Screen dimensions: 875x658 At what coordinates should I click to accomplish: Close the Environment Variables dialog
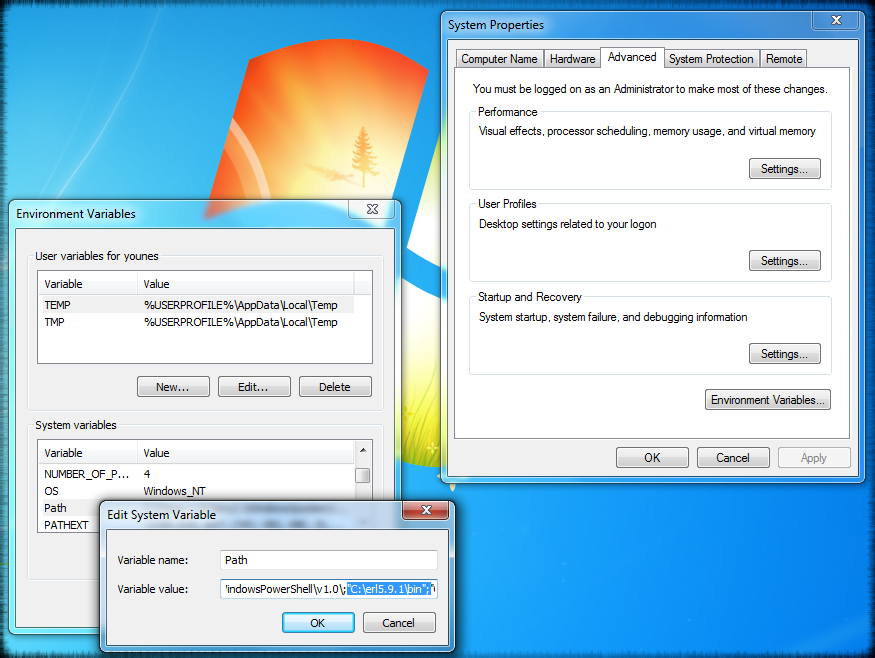point(372,209)
